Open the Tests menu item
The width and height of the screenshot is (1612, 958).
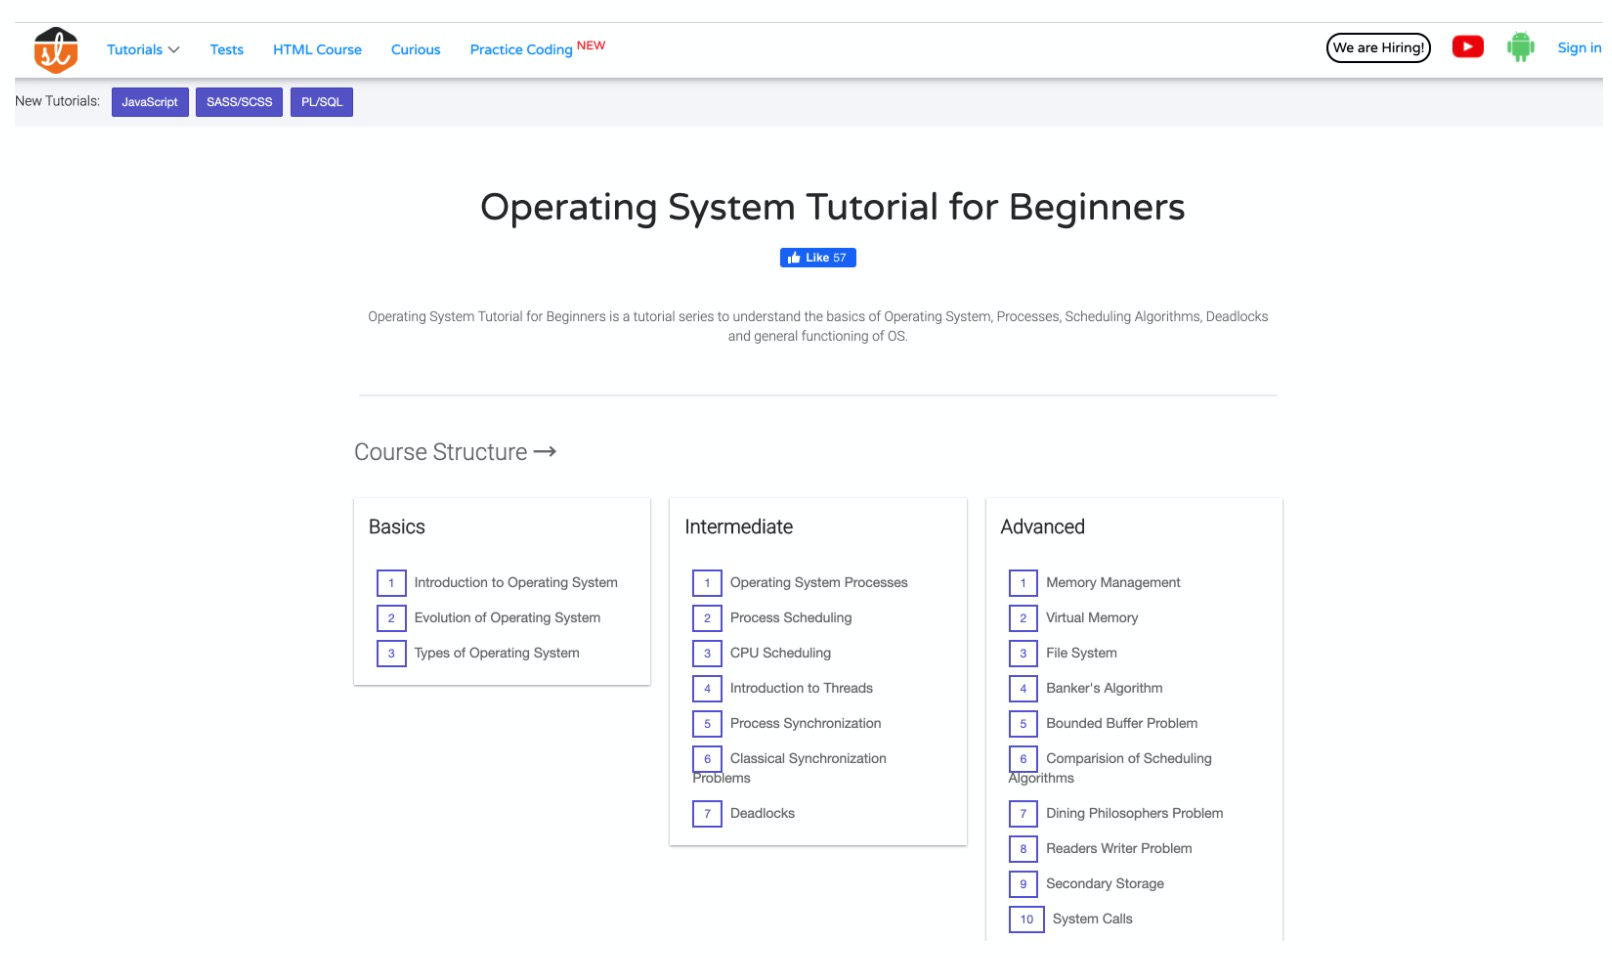click(x=227, y=49)
